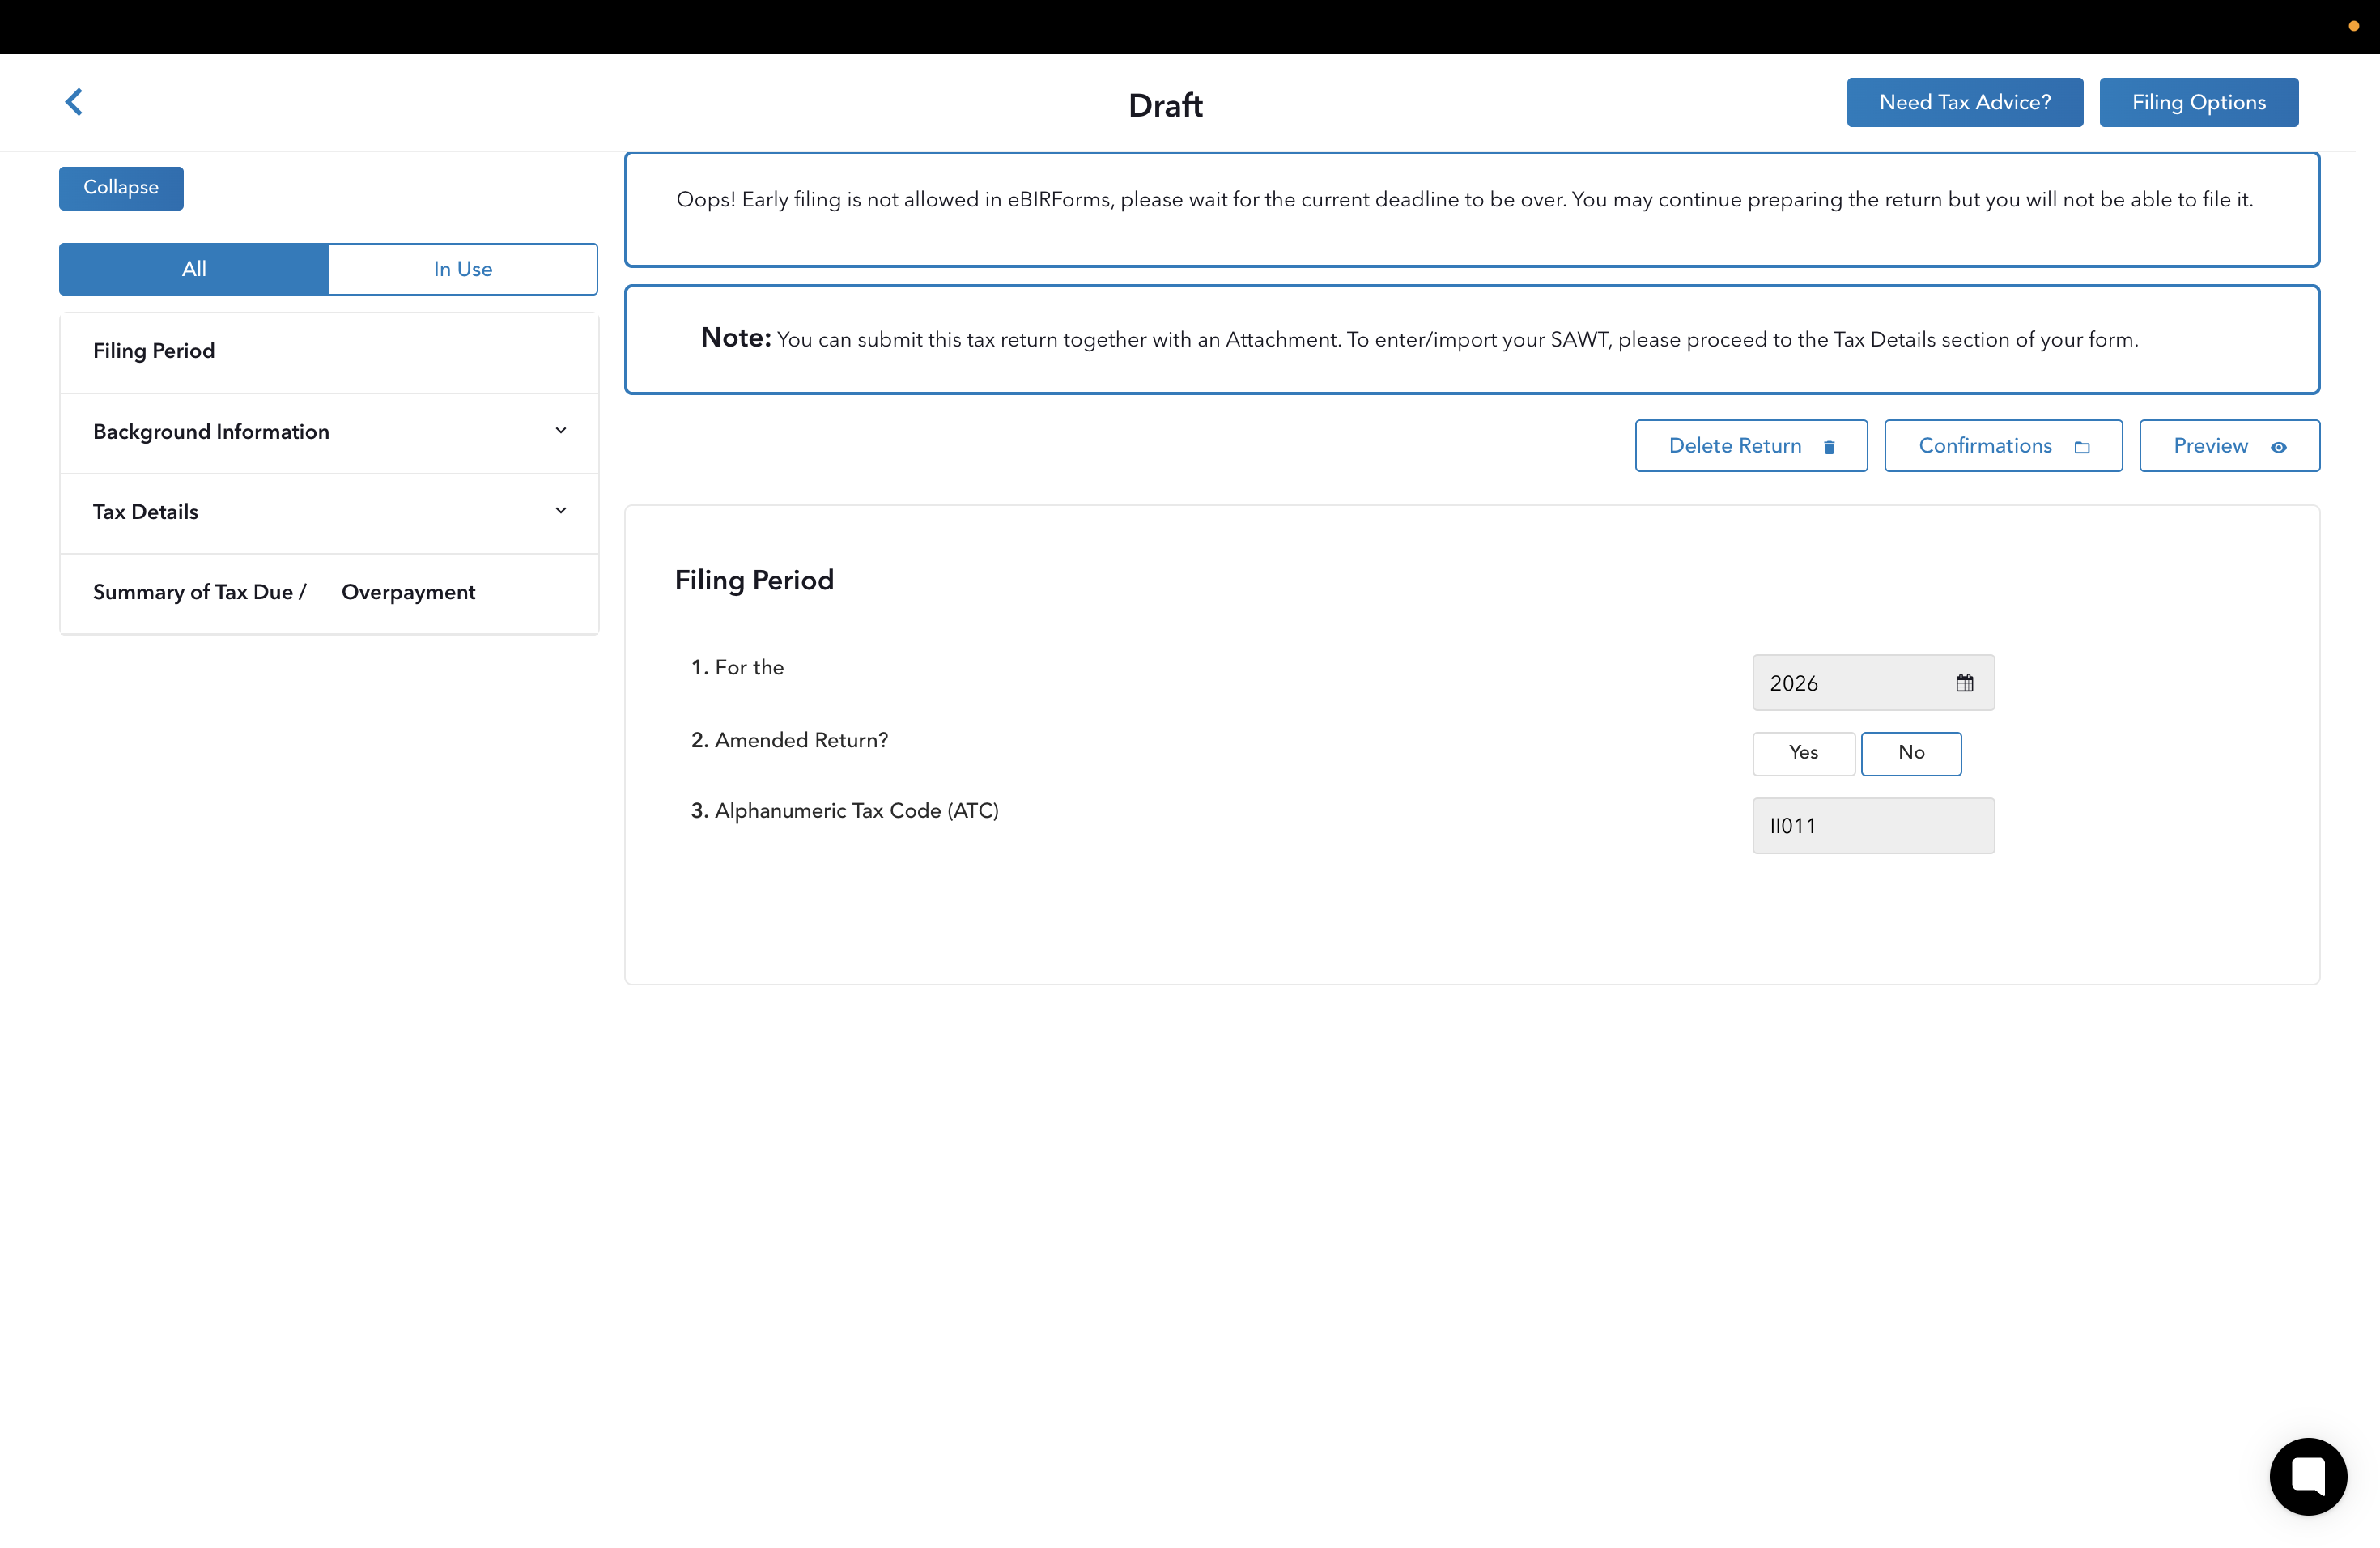Click the eye icon on Preview
Viewport: 2380px width, 1548px height.
click(x=2278, y=447)
